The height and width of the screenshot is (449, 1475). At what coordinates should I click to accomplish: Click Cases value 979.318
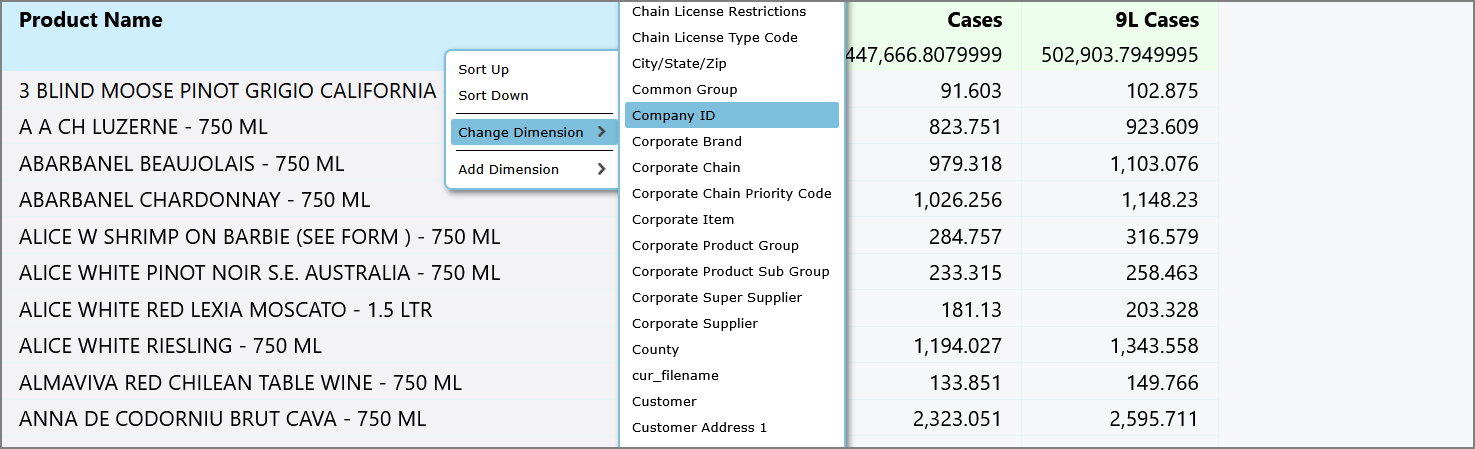click(x=967, y=164)
